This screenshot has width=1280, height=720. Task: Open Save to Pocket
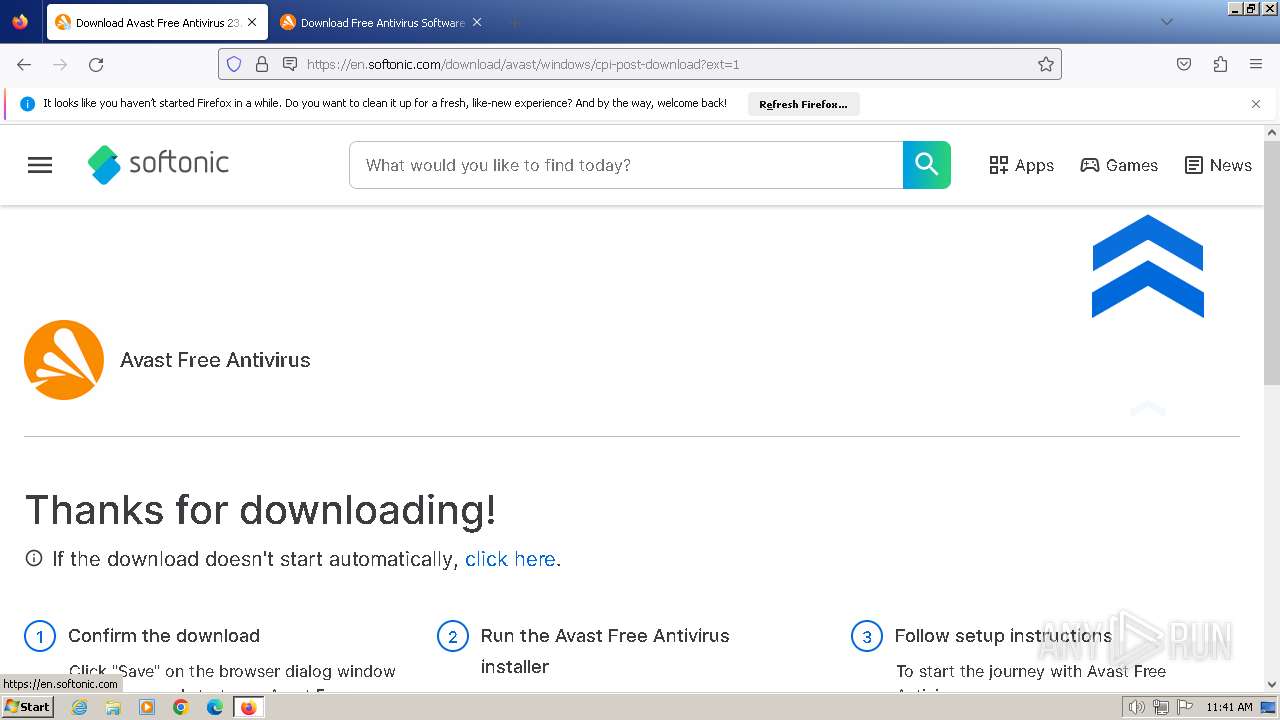point(1184,64)
